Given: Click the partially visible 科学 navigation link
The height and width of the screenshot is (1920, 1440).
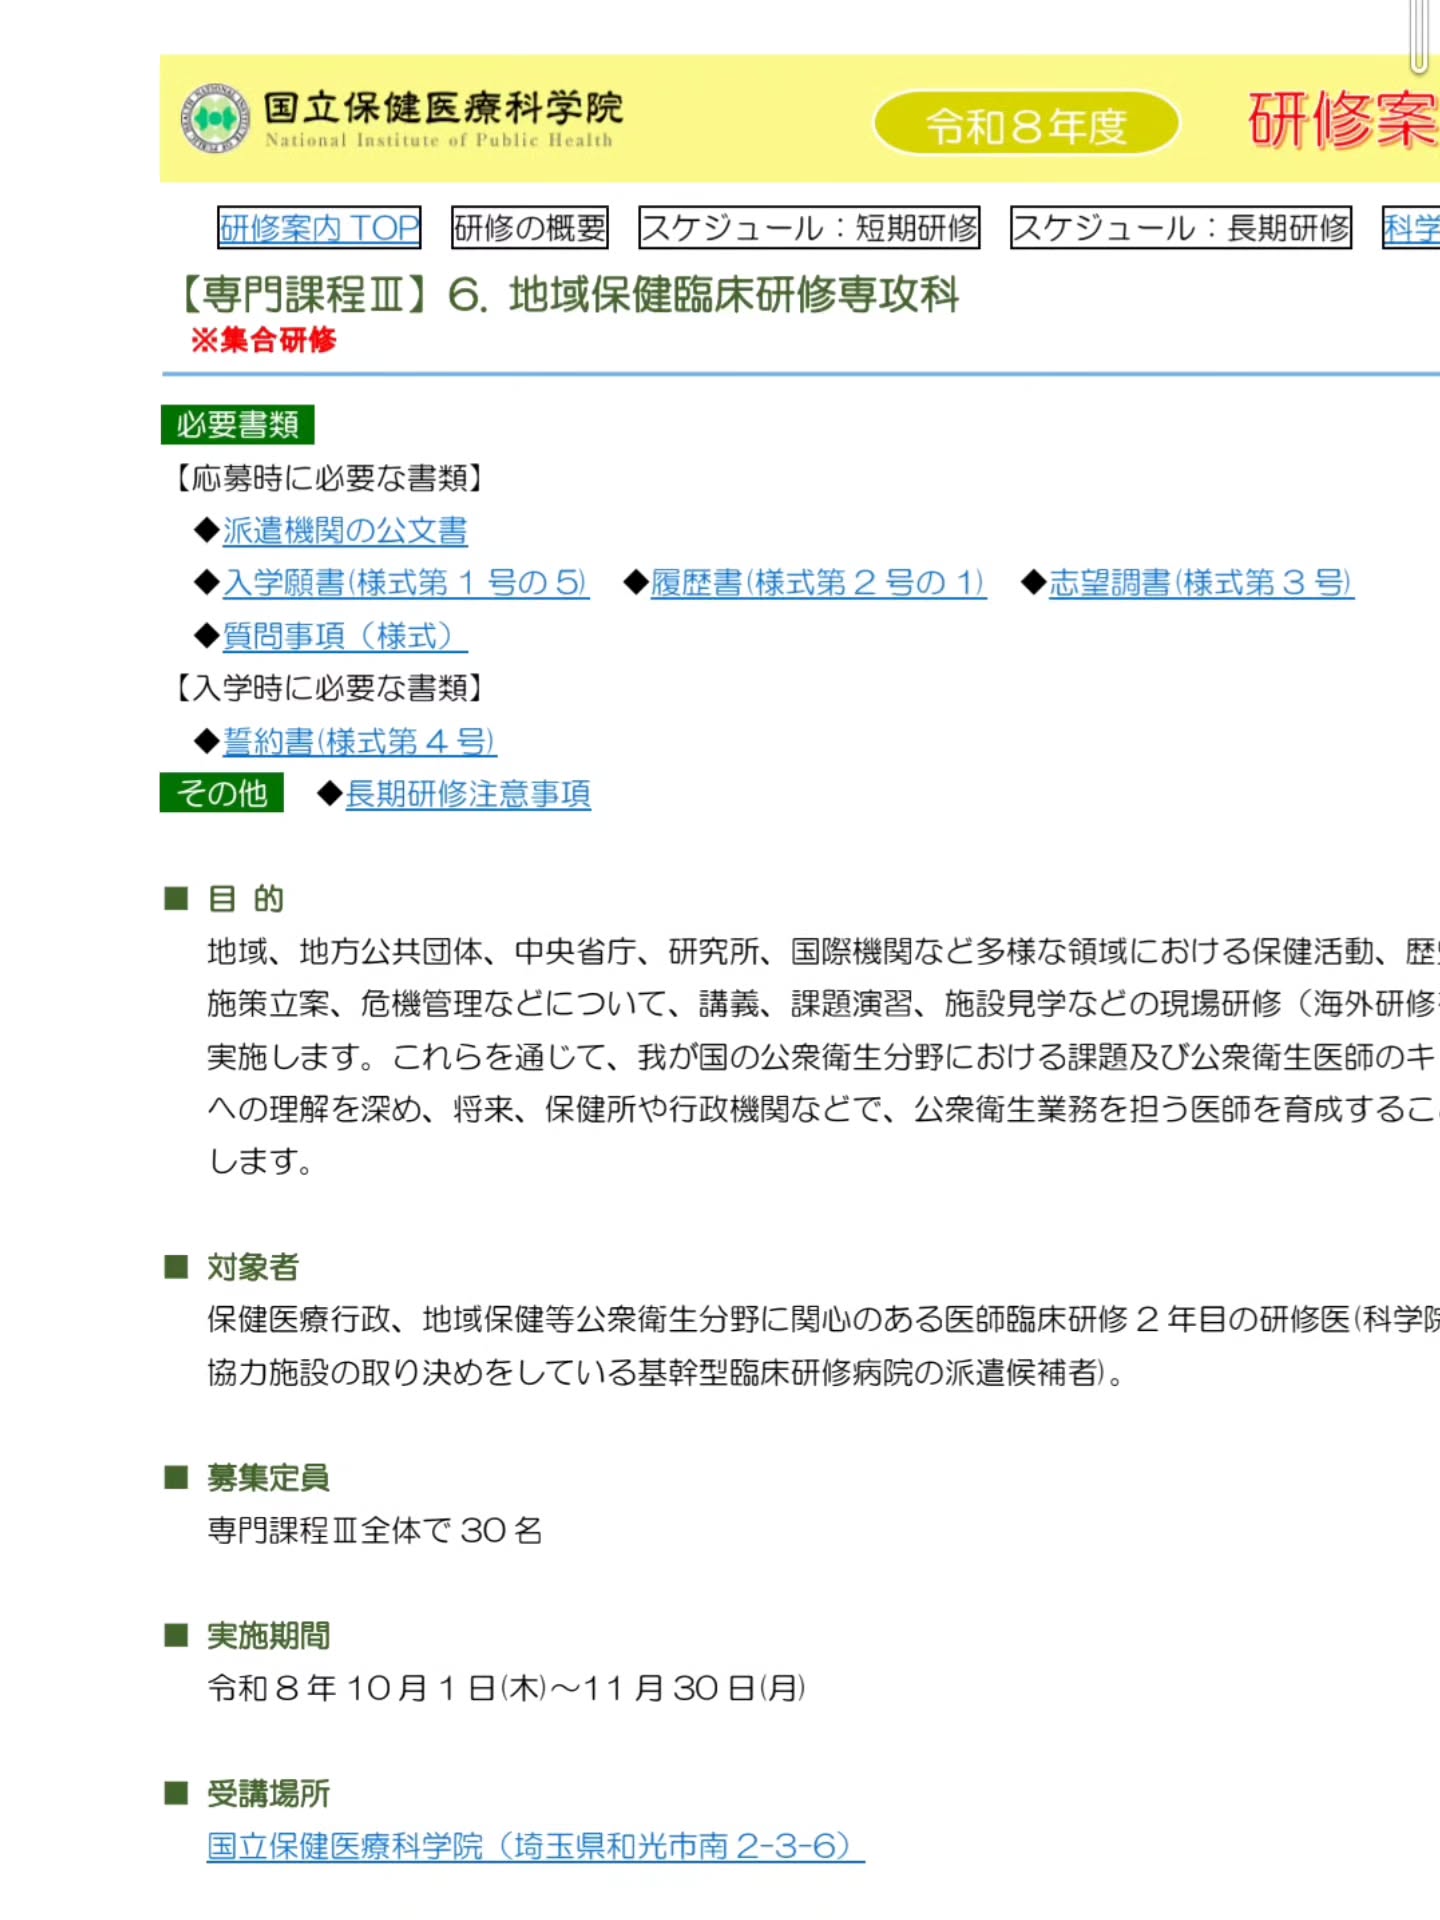Looking at the screenshot, I should tap(1410, 228).
